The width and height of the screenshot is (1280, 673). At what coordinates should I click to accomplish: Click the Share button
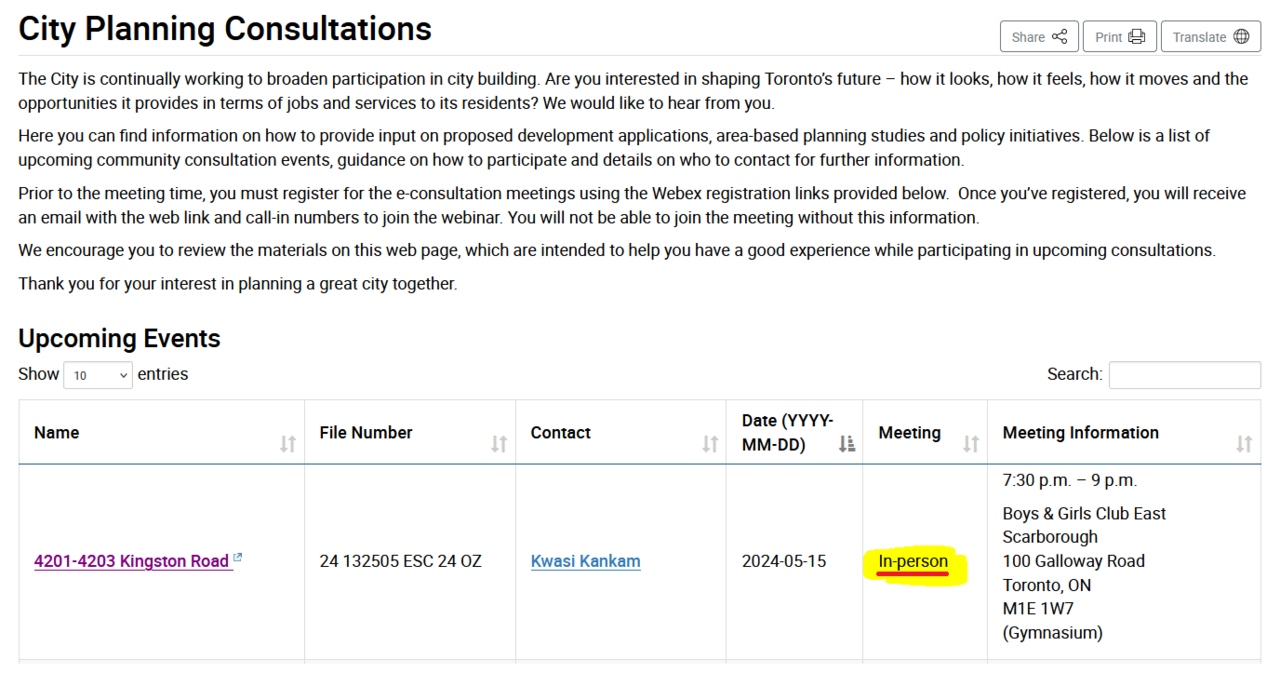(1038, 37)
